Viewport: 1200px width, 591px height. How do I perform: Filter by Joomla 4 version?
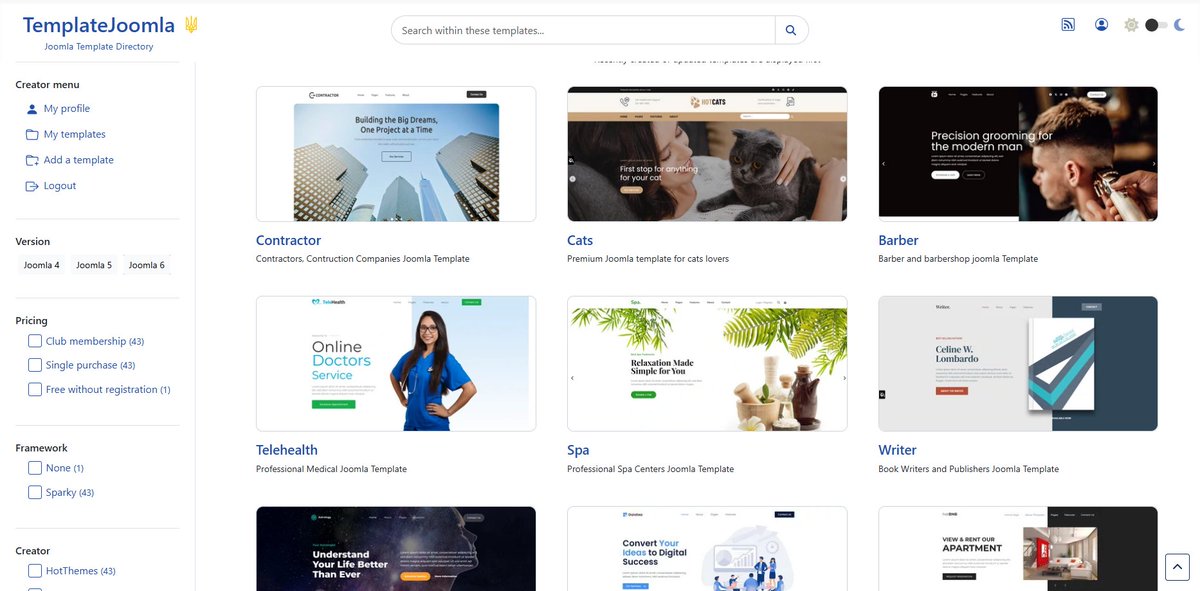42,265
